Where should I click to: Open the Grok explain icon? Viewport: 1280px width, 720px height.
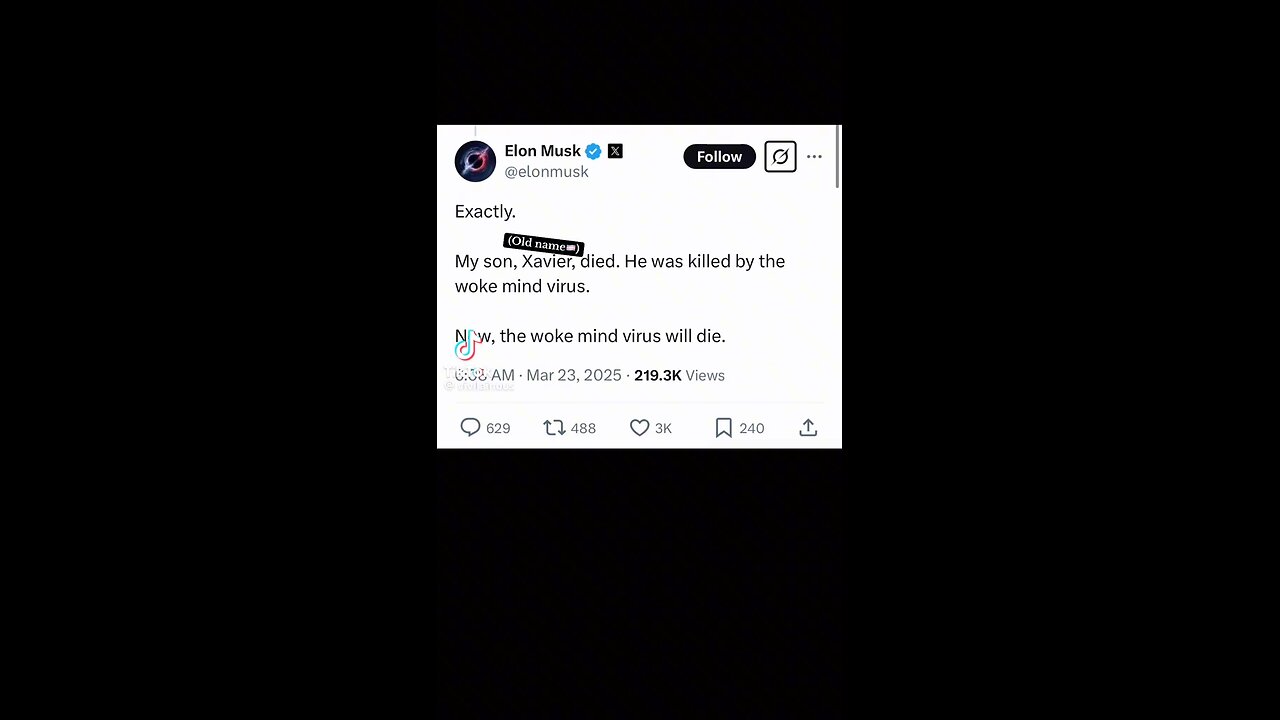coord(780,157)
